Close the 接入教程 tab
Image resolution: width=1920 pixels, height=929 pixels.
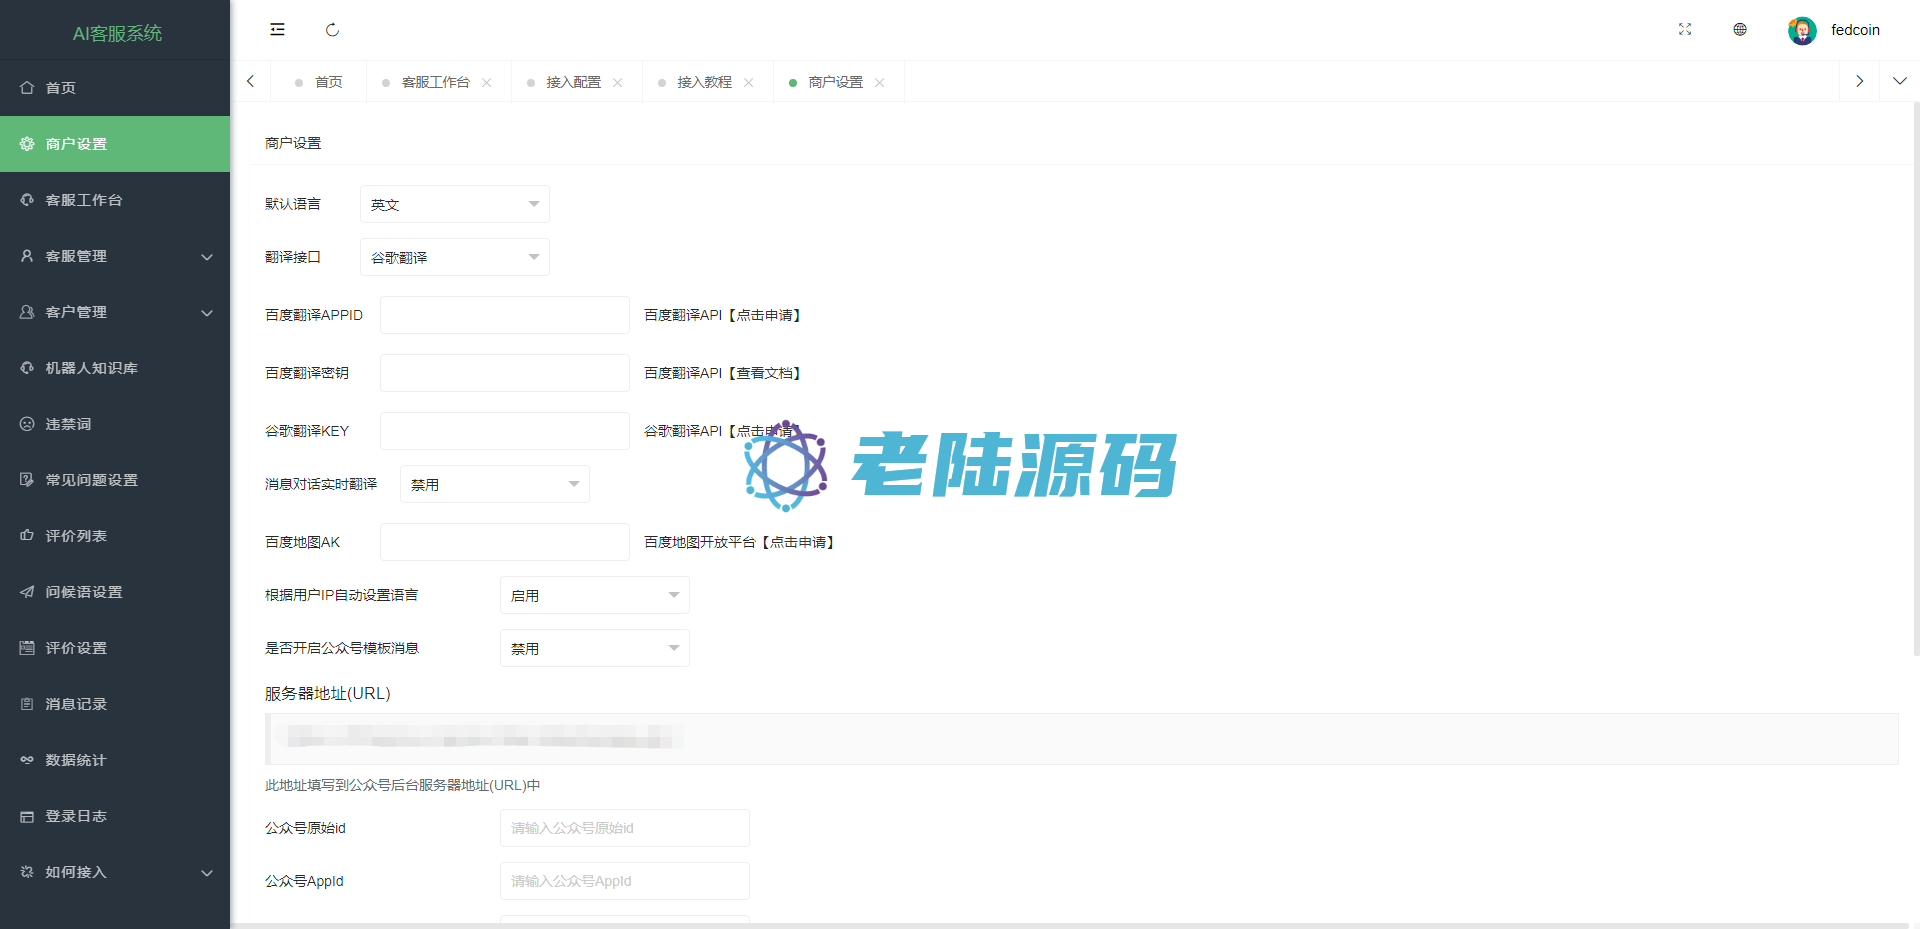pos(749,83)
